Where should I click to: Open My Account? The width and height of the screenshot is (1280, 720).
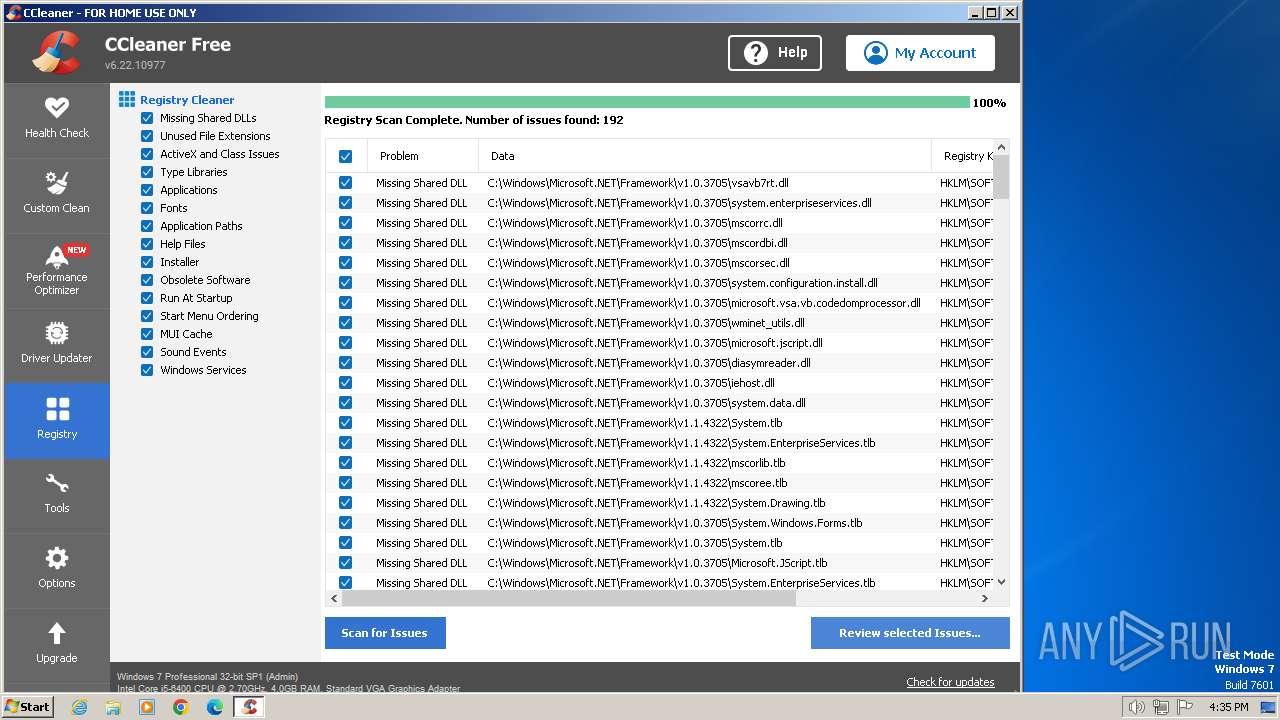coord(920,53)
